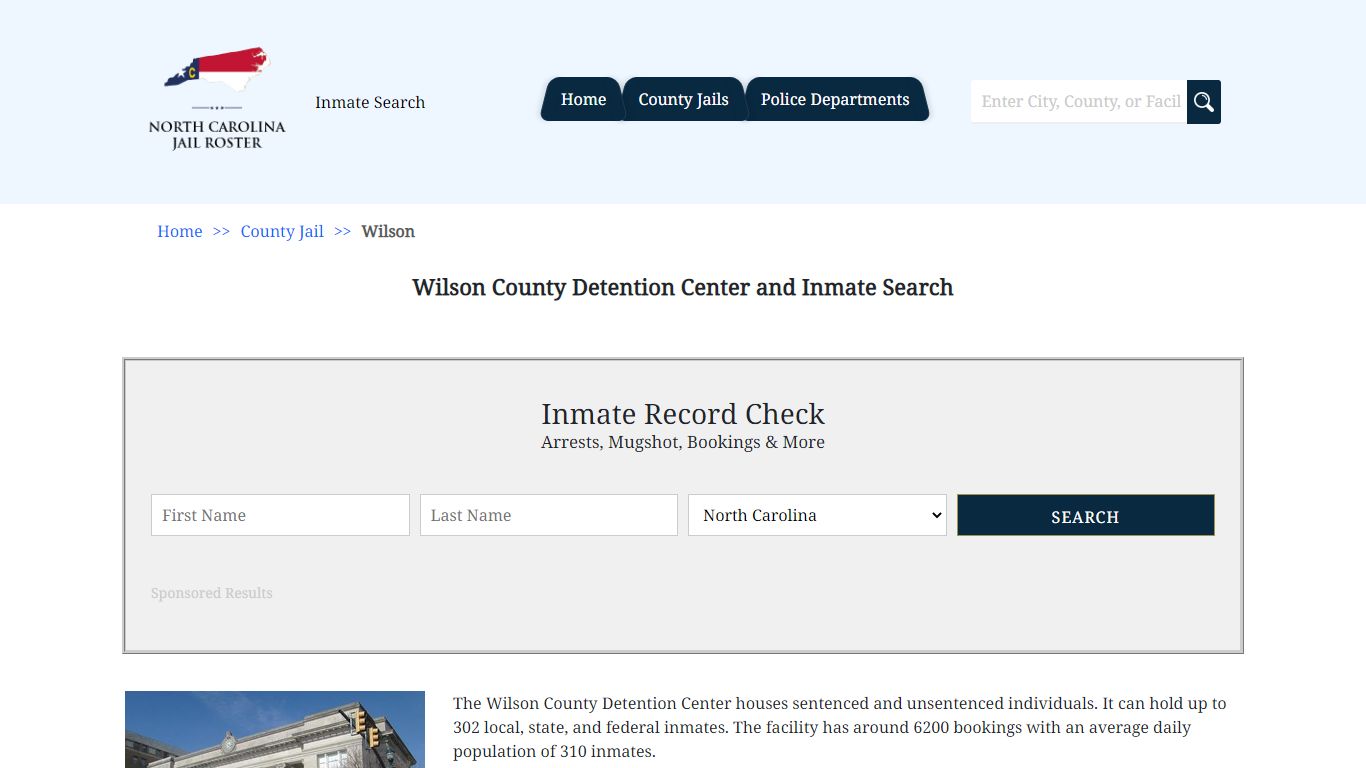Screen dimensions: 1366x768
Task: Click the Inmate Record Check heading
Action: pyautogui.click(x=683, y=414)
